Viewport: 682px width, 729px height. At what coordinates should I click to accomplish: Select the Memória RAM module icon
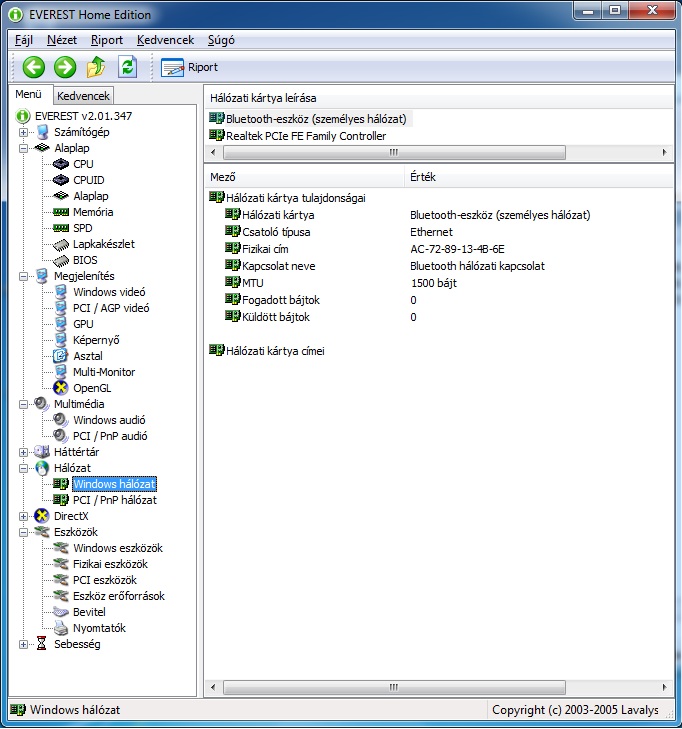[61, 212]
